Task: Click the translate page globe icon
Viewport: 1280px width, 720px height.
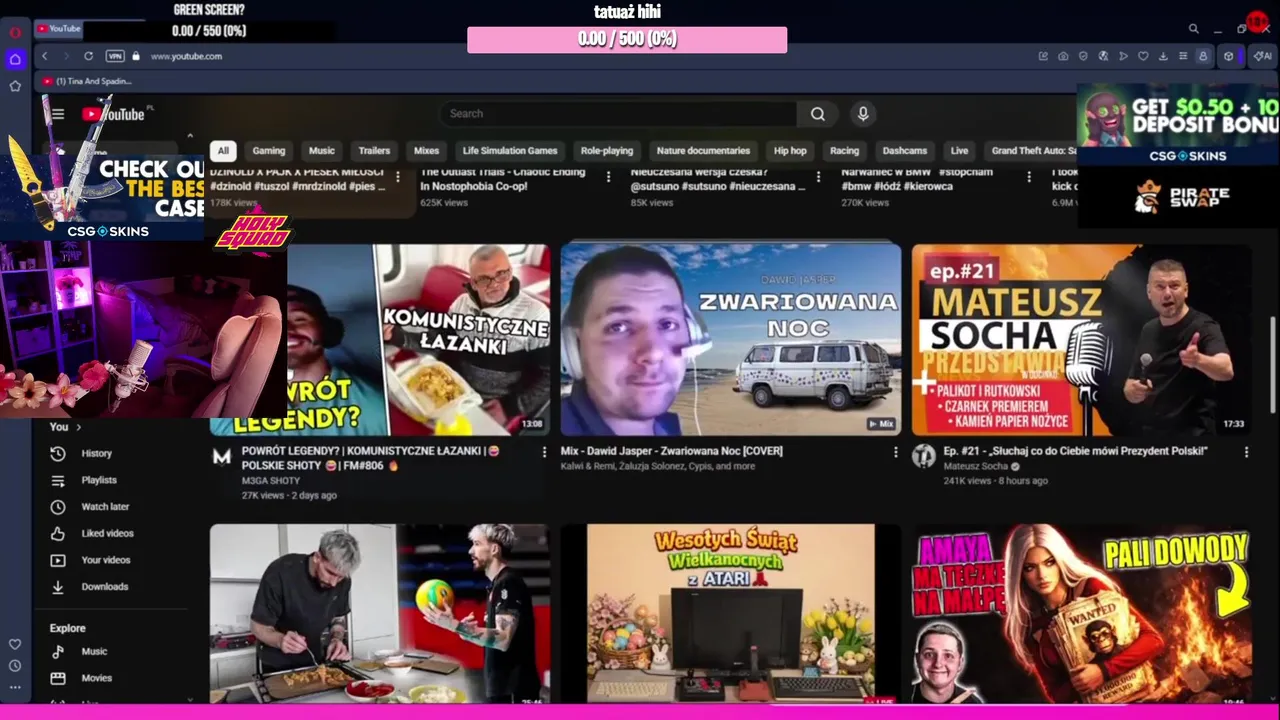Action: click(x=1103, y=56)
